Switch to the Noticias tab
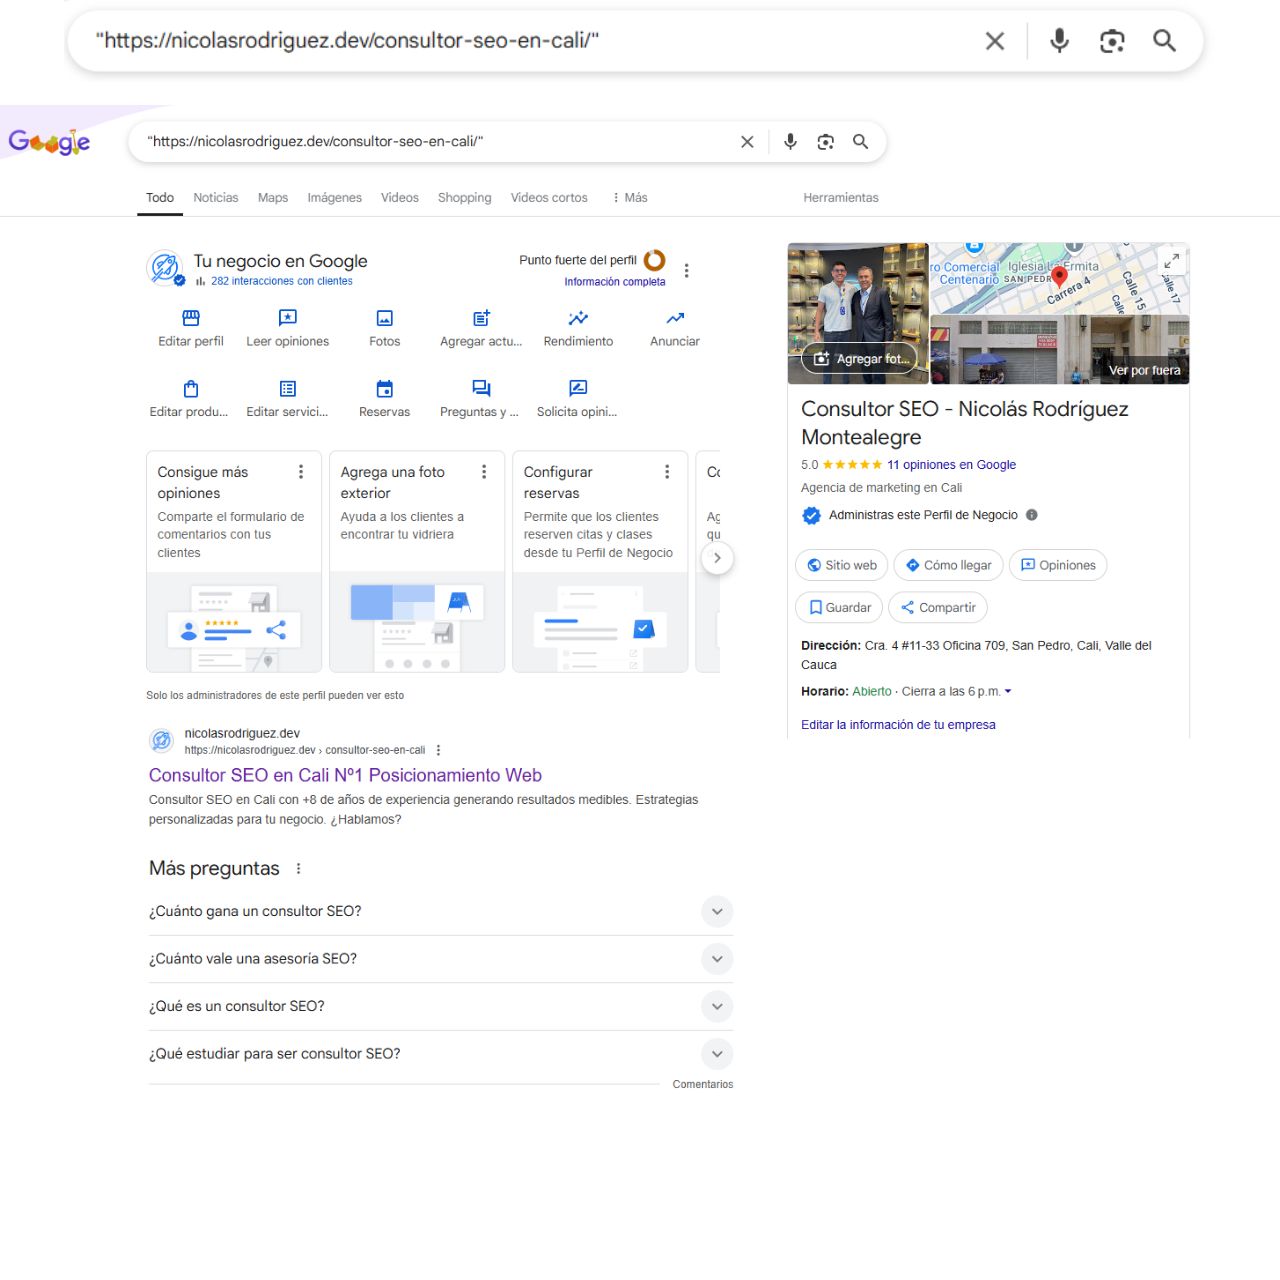The image size is (1280, 1280). [216, 198]
